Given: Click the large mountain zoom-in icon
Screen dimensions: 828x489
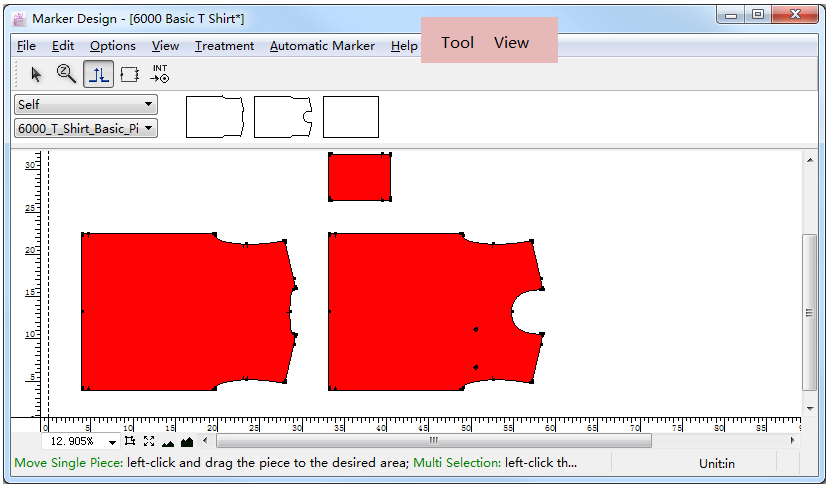Looking at the screenshot, I should click(186, 441).
